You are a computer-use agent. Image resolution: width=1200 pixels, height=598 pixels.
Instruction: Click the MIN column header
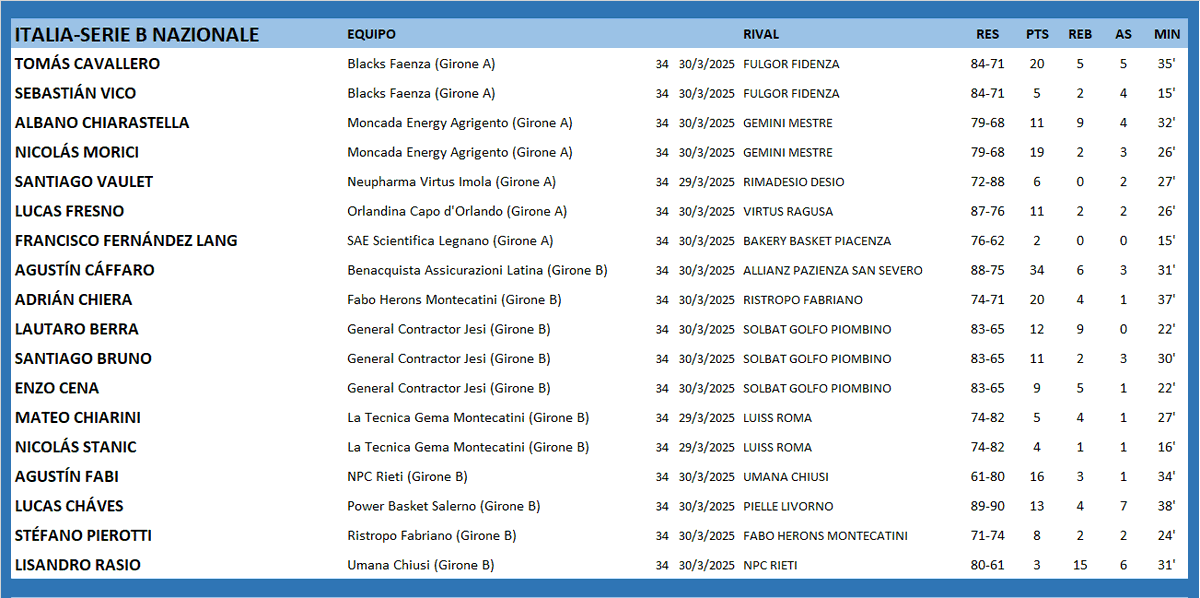pos(1167,35)
